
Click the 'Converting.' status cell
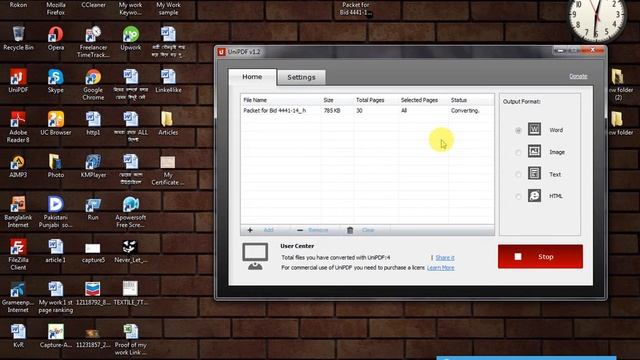point(465,111)
